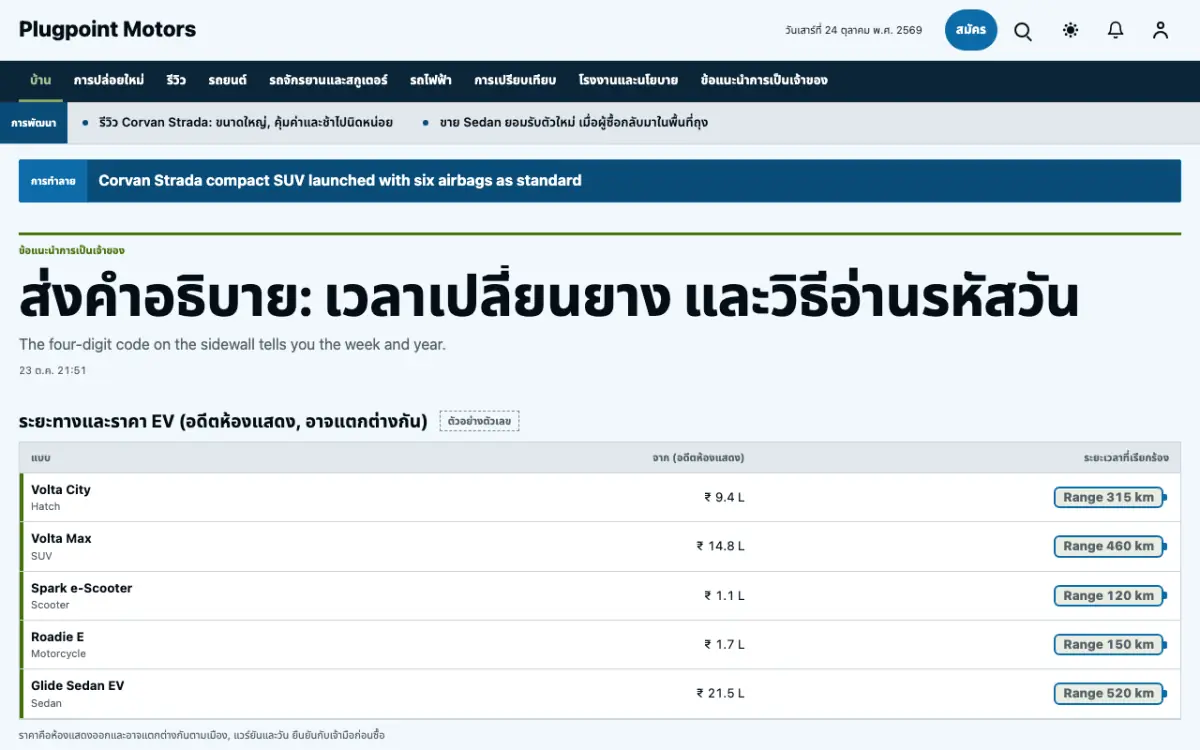Image resolution: width=1200 pixels, height=750 pixels.
Task: Click the green ข้อแนะนำการเป็นเจ้าของ category label
Action: click(71, 250)
